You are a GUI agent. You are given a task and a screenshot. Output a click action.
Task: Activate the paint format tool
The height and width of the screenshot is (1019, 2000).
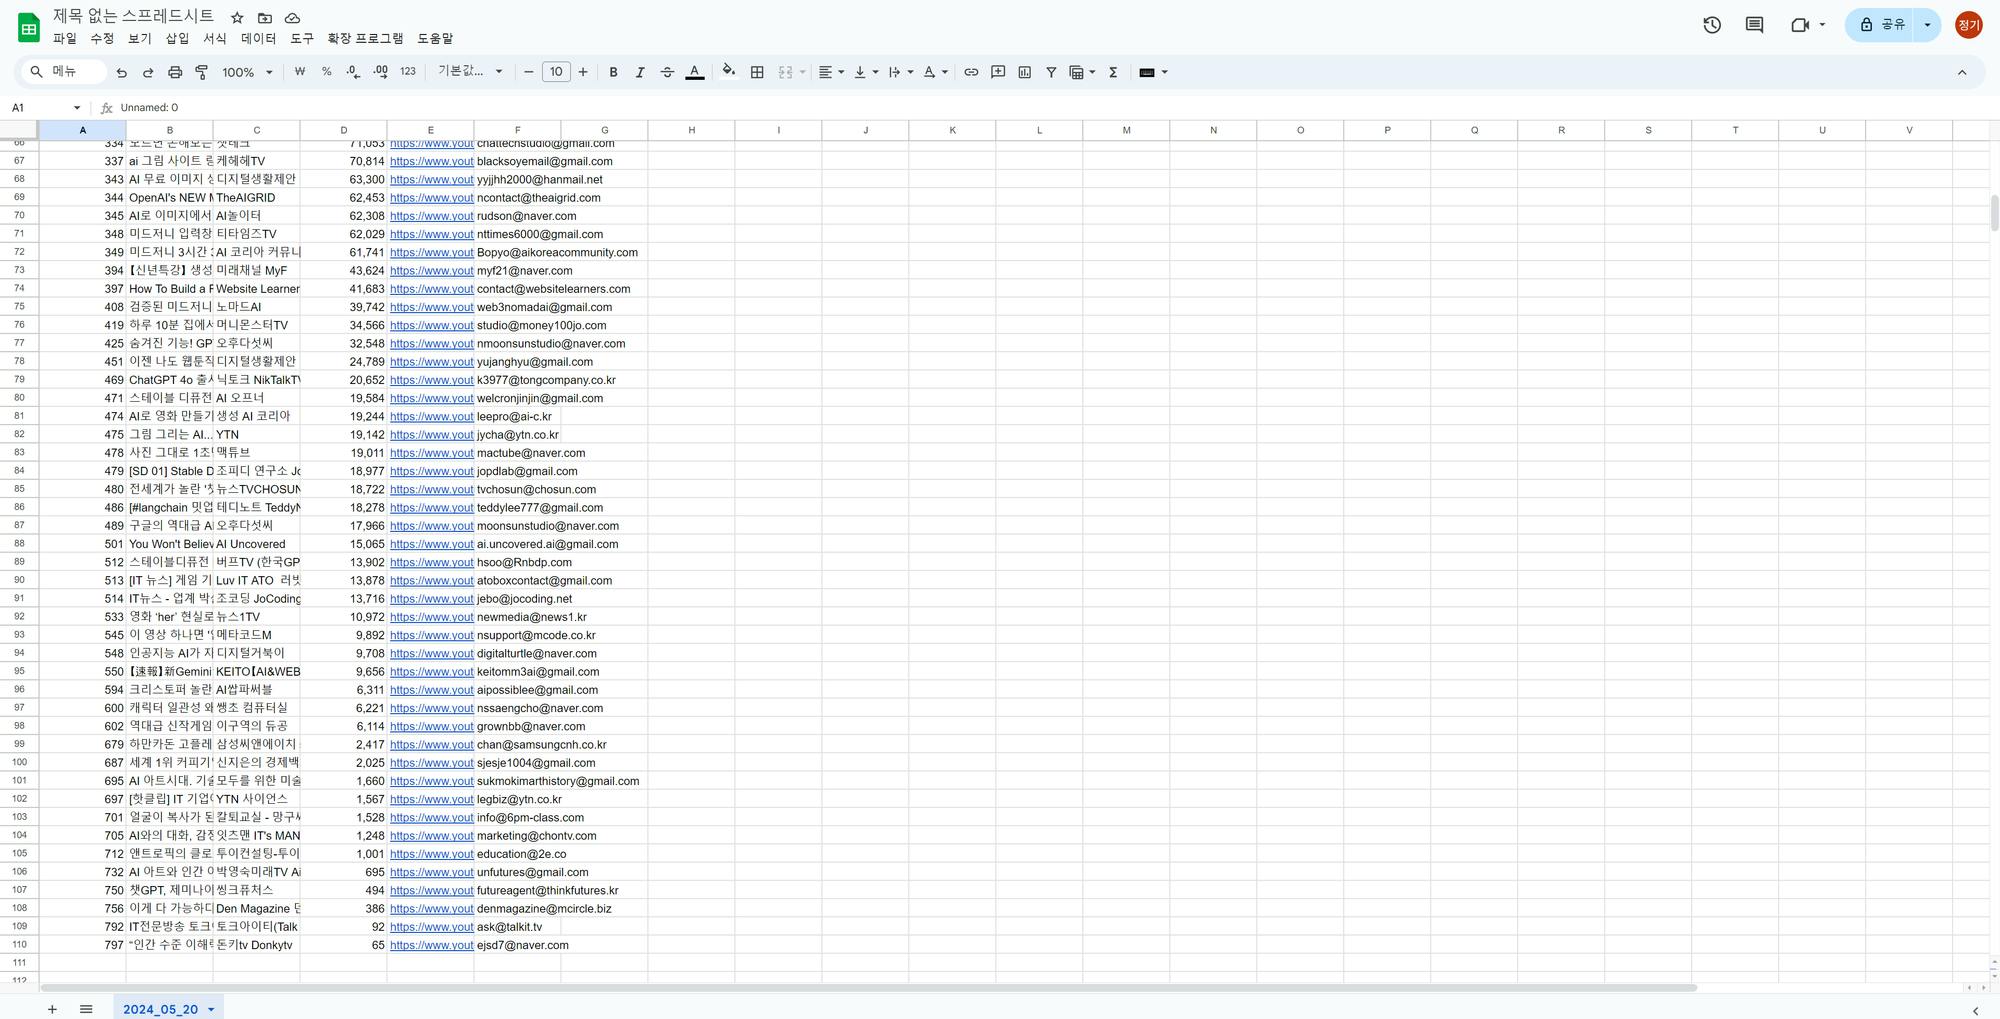(202, 72)
